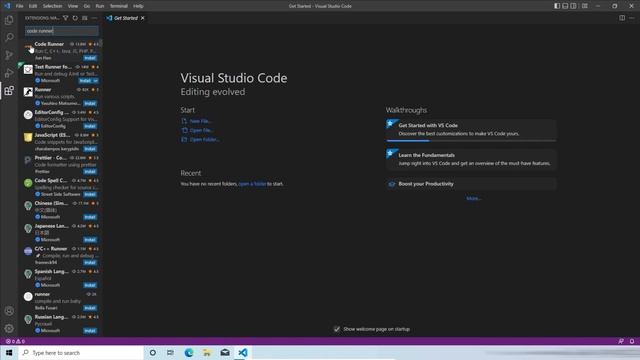Close the Get Started tab

[142, 18]
